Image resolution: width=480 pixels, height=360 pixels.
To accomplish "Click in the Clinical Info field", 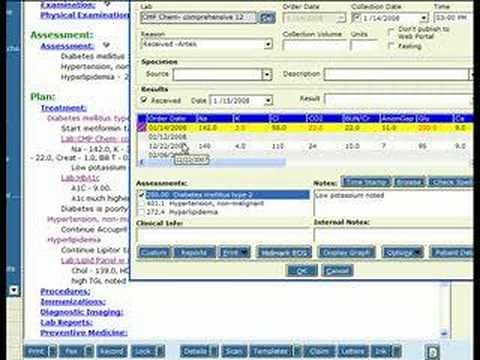I will (223, 235).
